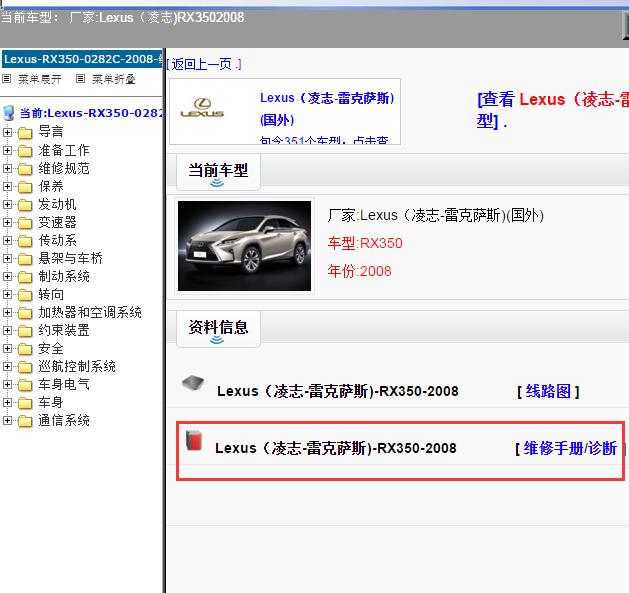Open the 当前车型 section tab
Image resolution: width=629 pixels, height=593 pixels.
[x=219, y=173]
